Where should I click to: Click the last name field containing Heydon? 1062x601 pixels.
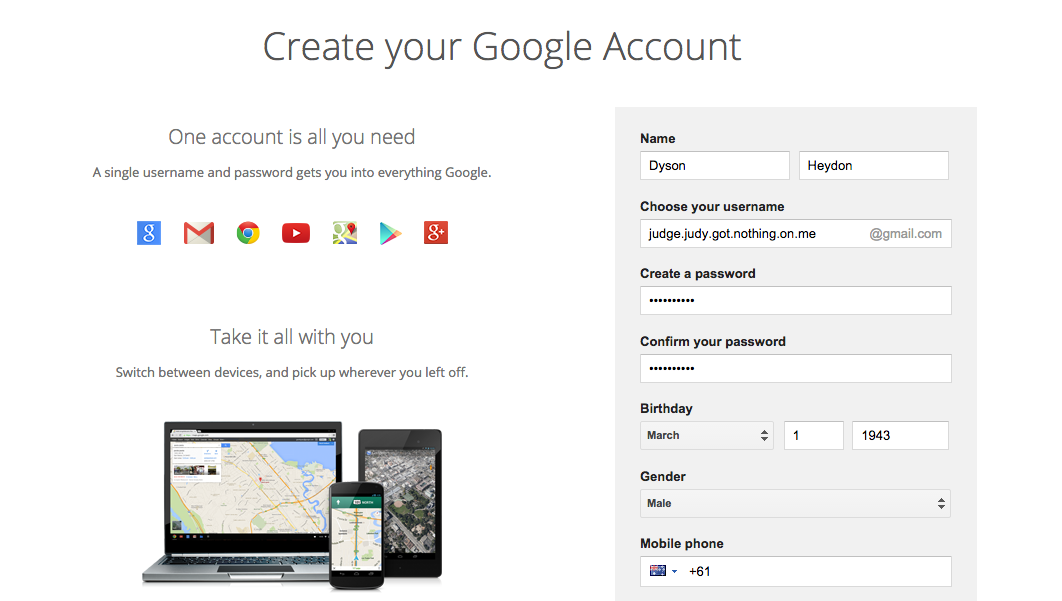click(873, 166)
